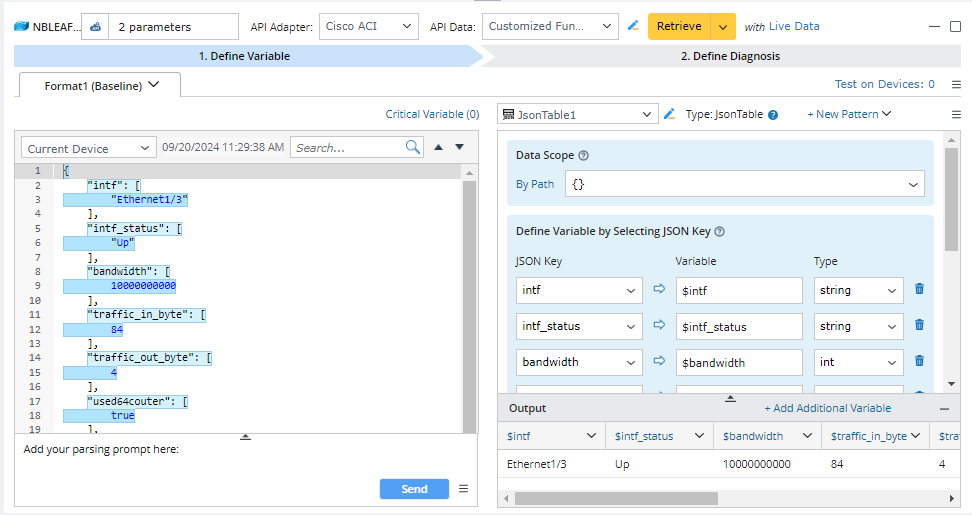
Task: Click the search magnifier icon
Action: tap(413, 148)
